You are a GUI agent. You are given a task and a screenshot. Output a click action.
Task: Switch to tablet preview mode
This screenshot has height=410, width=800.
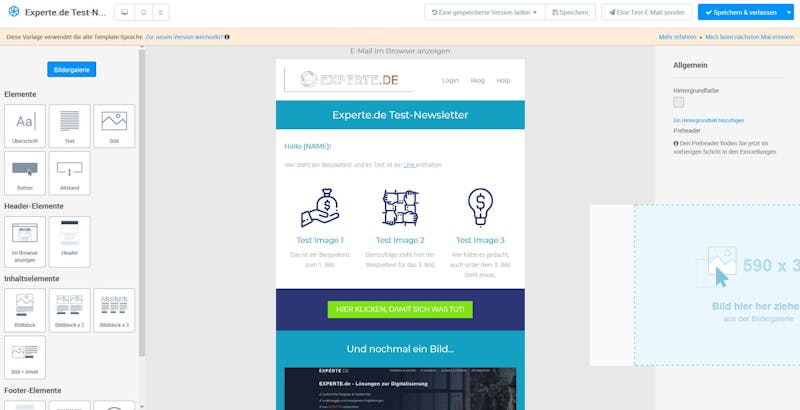(x=143, y=12)
